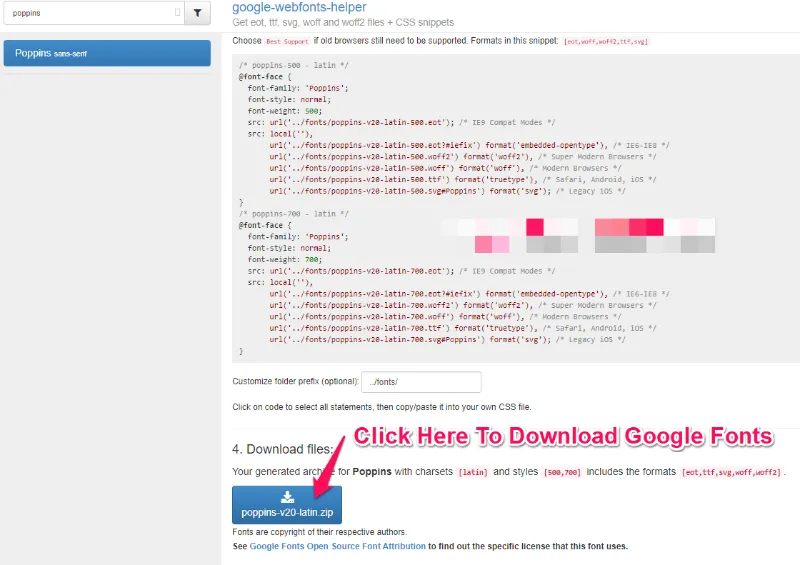
Task: Click 'Fonts are copyright of their respective authors' text
Action: click(319, 532)
